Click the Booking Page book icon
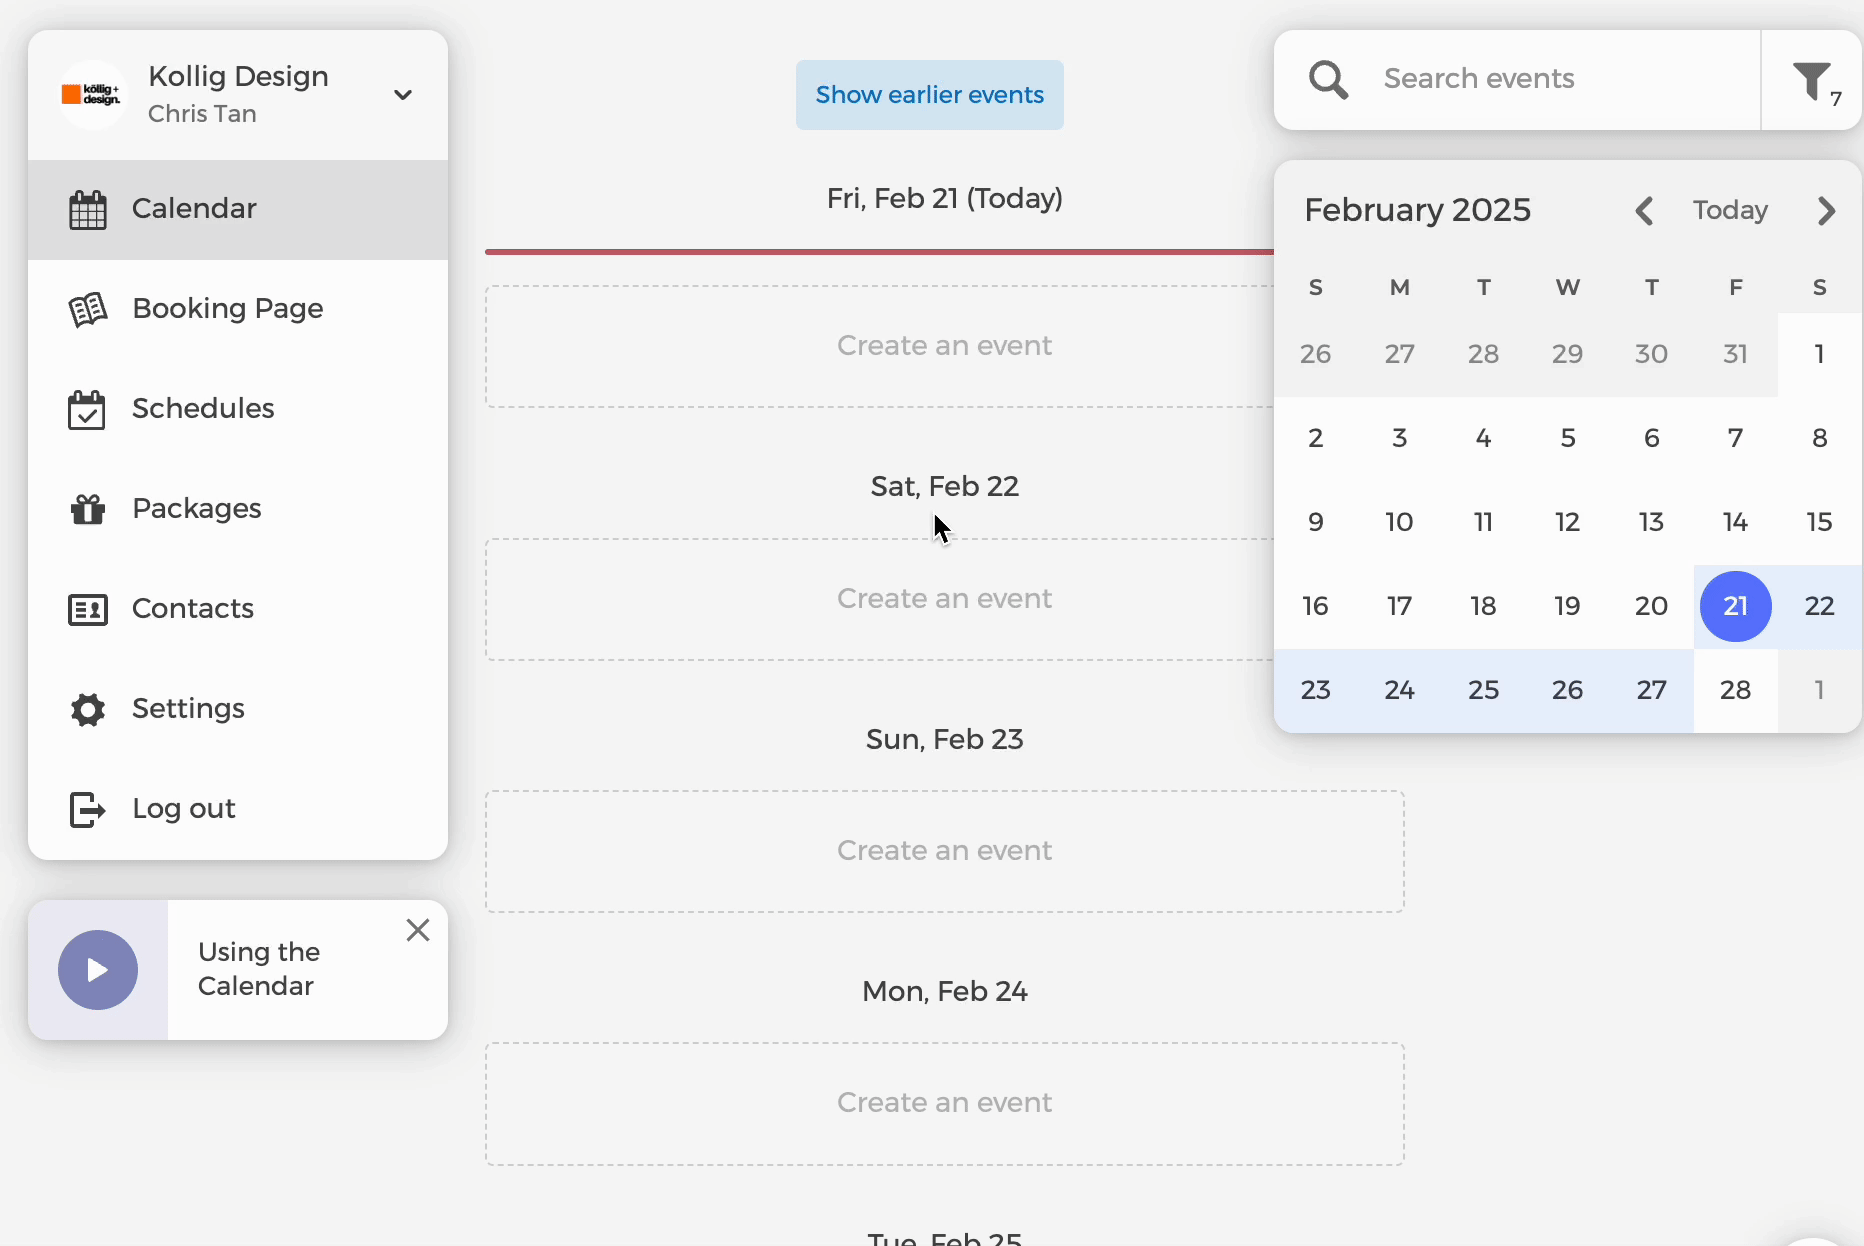Image resolution: width=1864 pixels, height=1246 pixels. (x=87, y=310)
